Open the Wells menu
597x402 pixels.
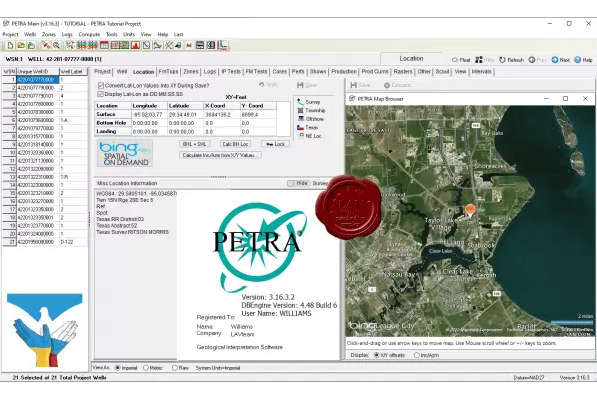[x=30, y=34]
